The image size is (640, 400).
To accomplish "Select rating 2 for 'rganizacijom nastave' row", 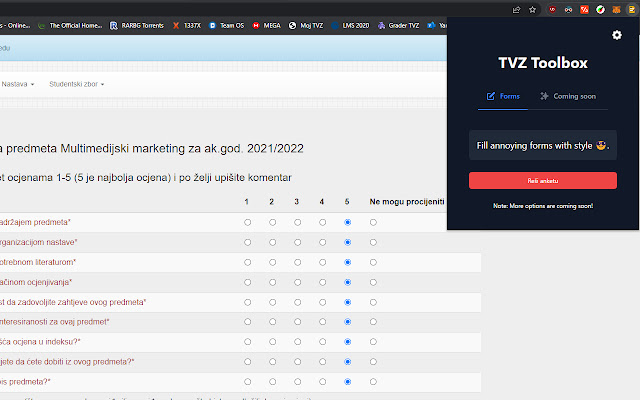I will pyautogui.click(x=272, y=242).
